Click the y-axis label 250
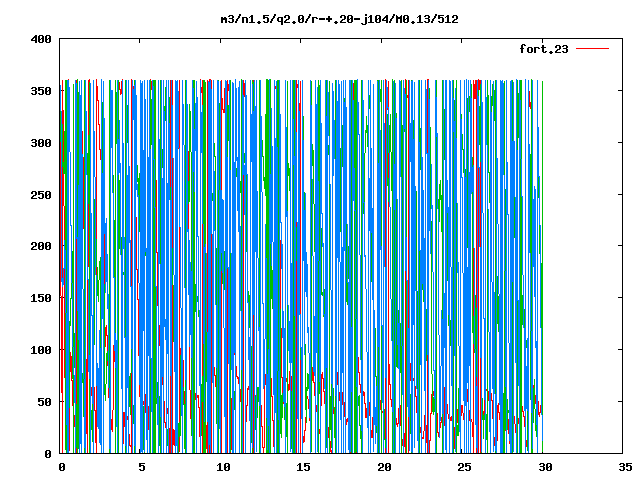Viewport: 640px width, 480px height. (x=41, y=195)
